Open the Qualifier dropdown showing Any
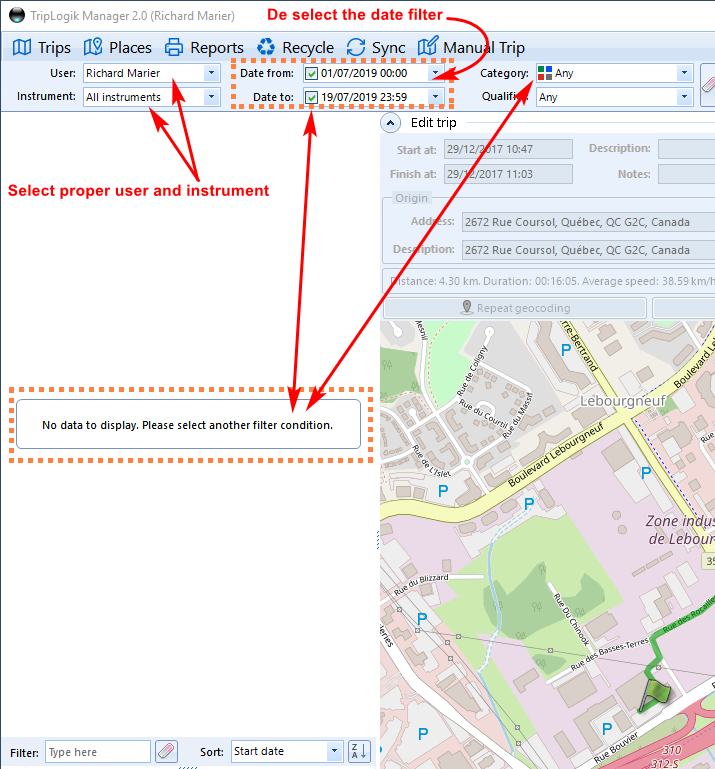 pyautogui.click(x=685, y=97)
